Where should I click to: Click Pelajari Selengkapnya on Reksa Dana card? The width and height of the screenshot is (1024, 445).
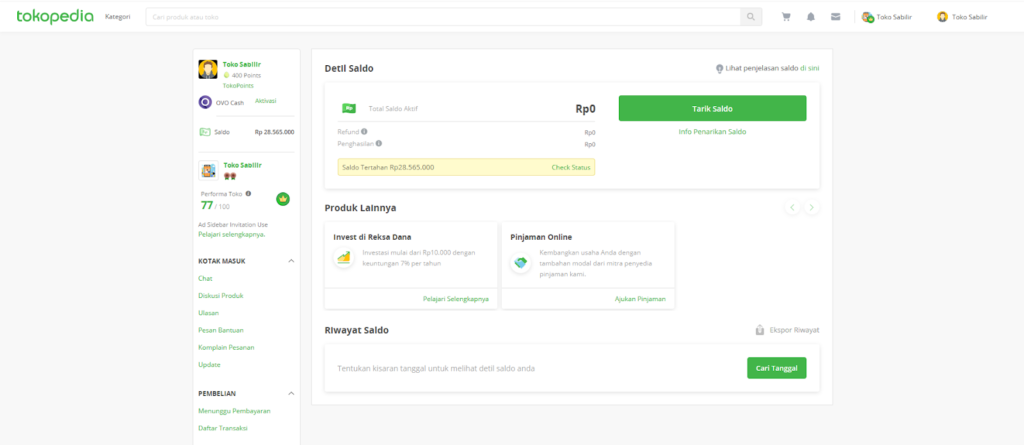tap(456, 299)
